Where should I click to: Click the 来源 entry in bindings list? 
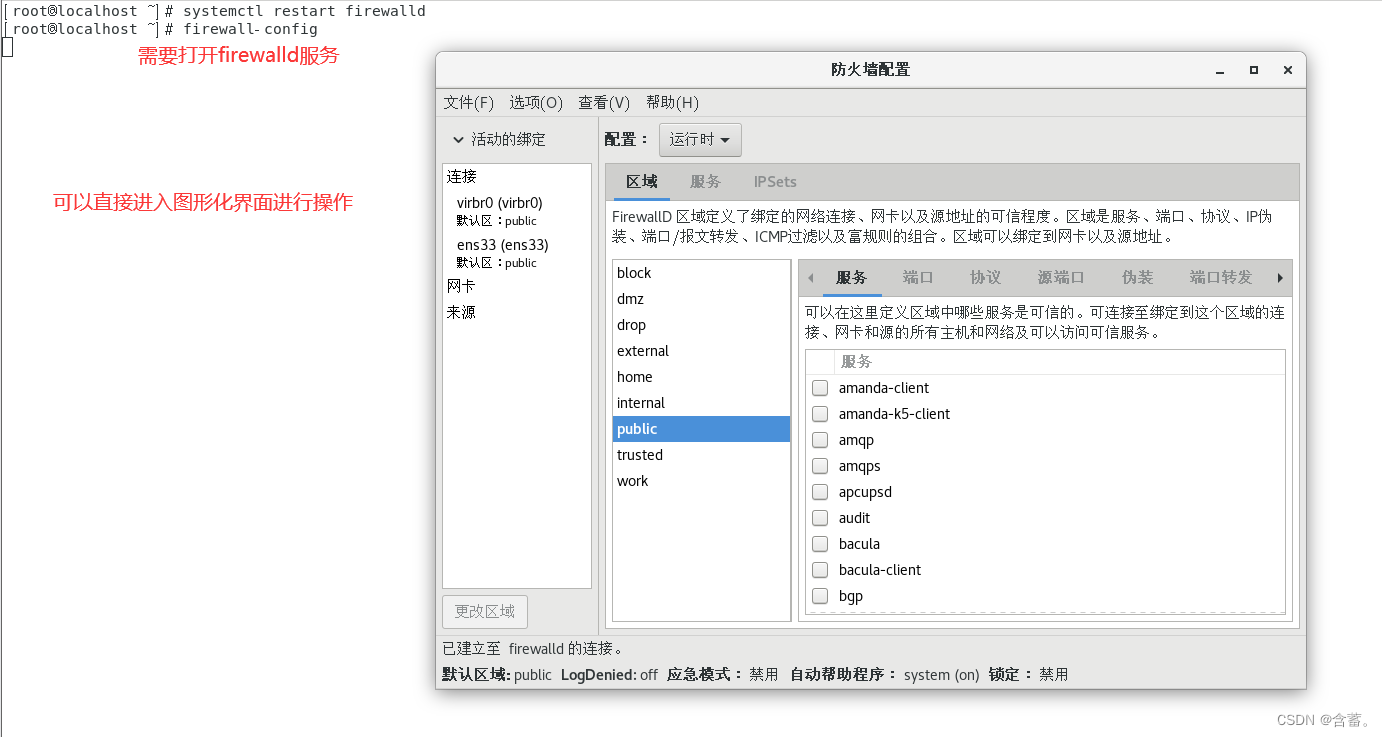pos(462,313)
